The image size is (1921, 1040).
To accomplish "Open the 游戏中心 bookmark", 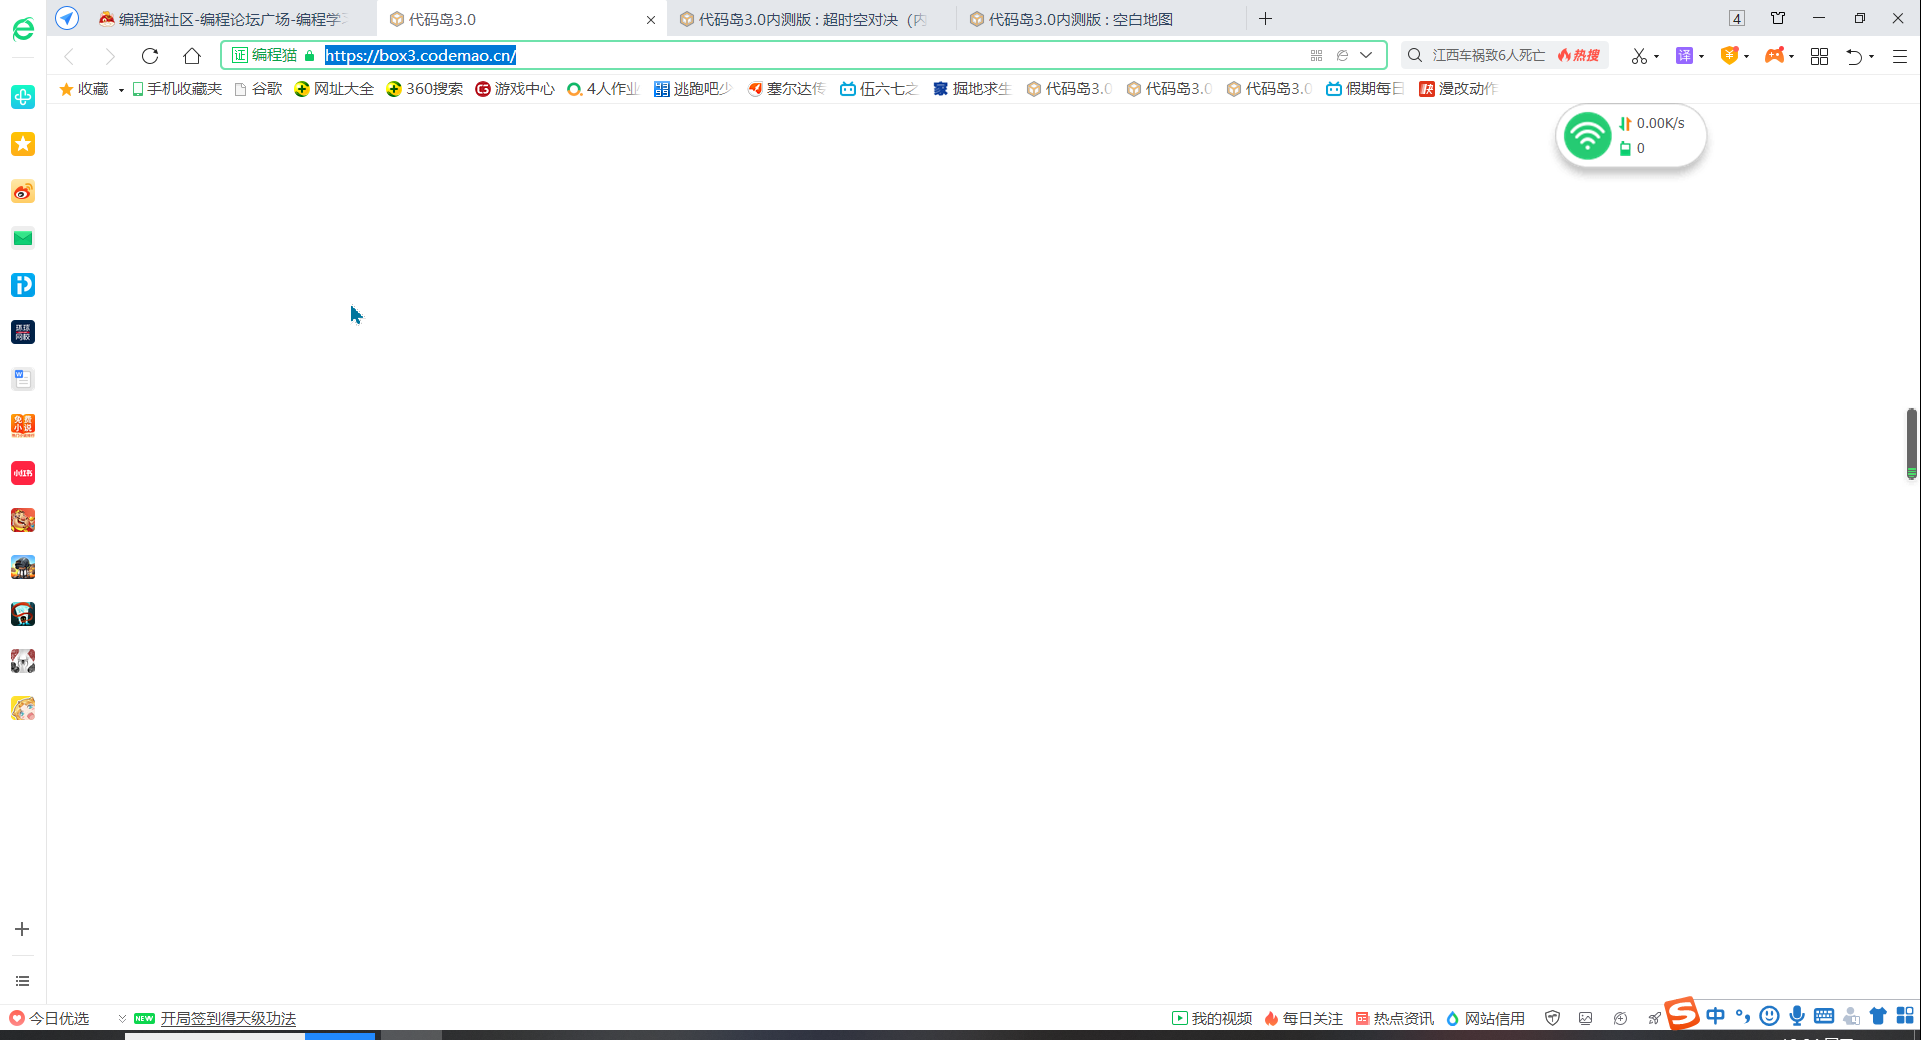I will [x=515, y=89].
